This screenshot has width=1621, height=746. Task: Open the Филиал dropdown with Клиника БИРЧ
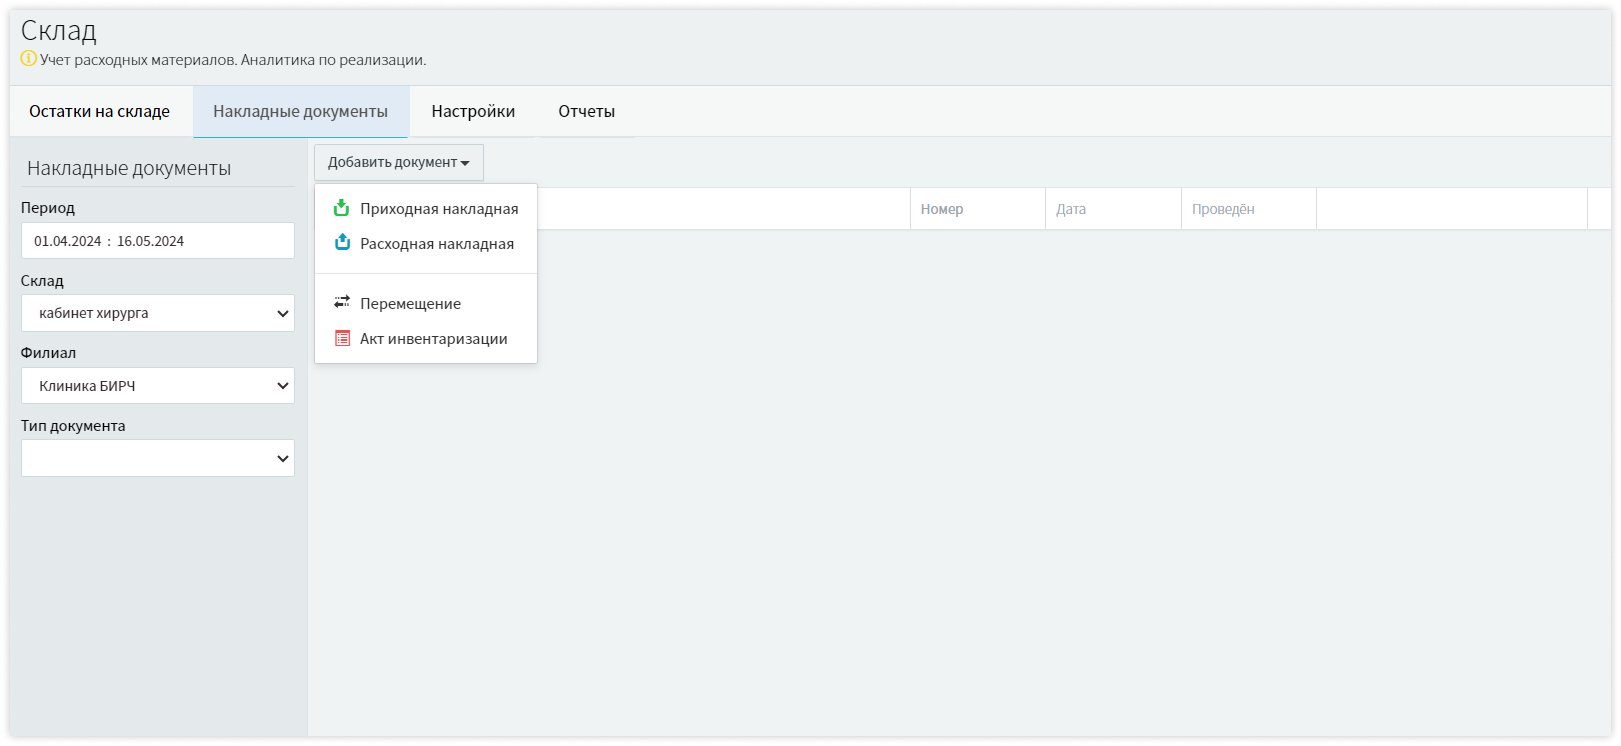pyautogui.click(x=157, y=386)
